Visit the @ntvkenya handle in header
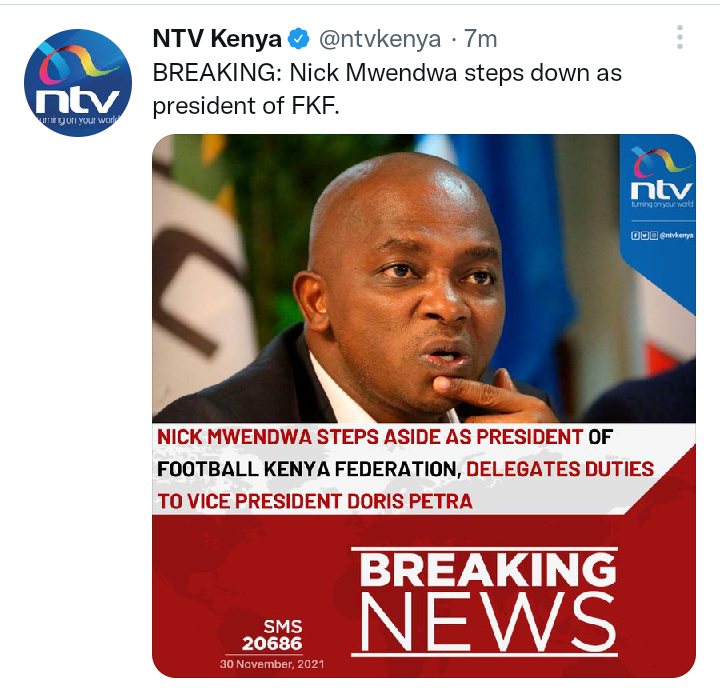This screenshot has height=689, width=720. tap(380, 39)
